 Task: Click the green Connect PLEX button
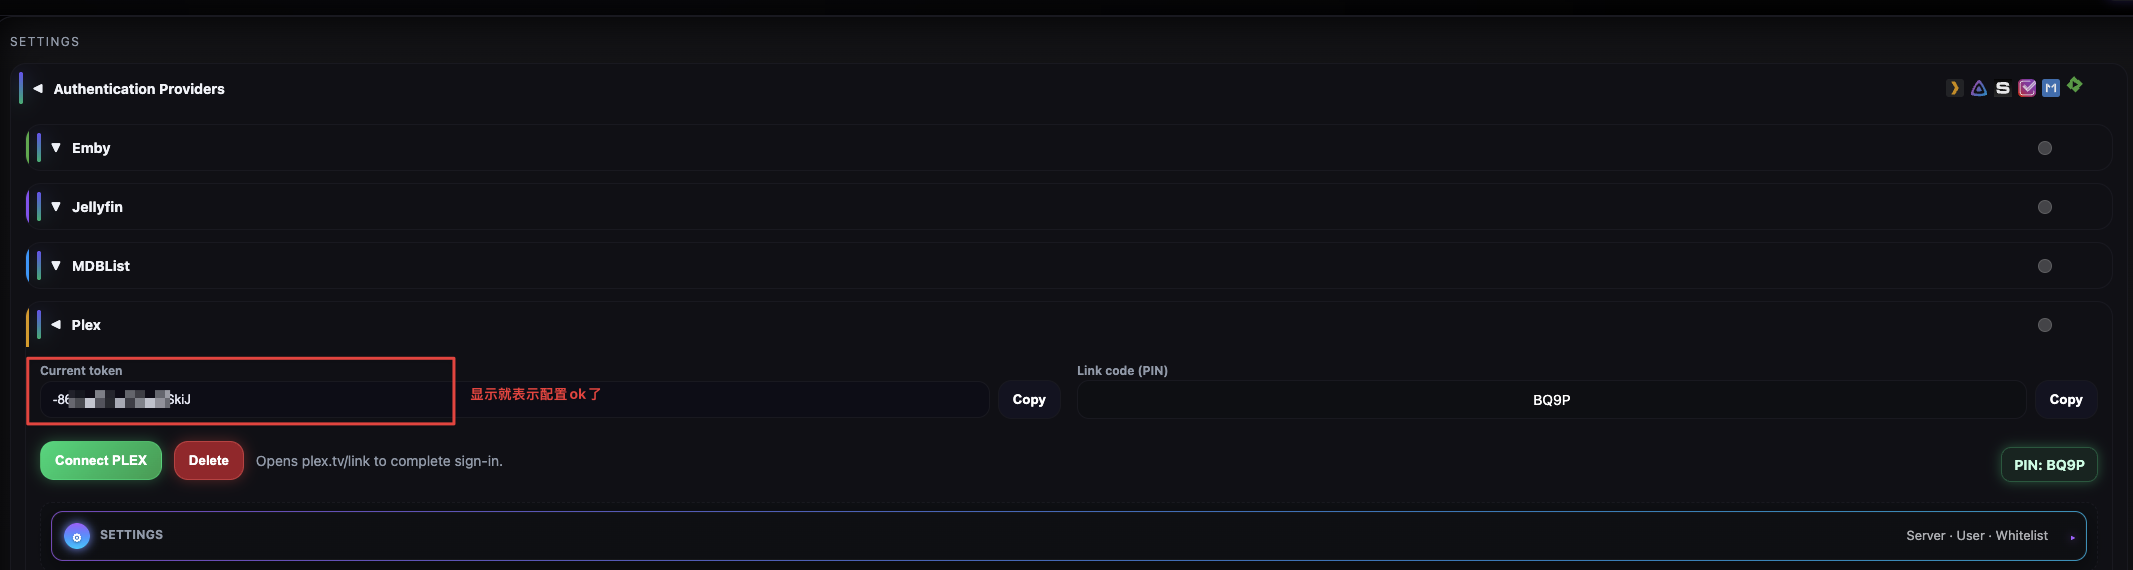pyautogui.click(x=101, y=460)
